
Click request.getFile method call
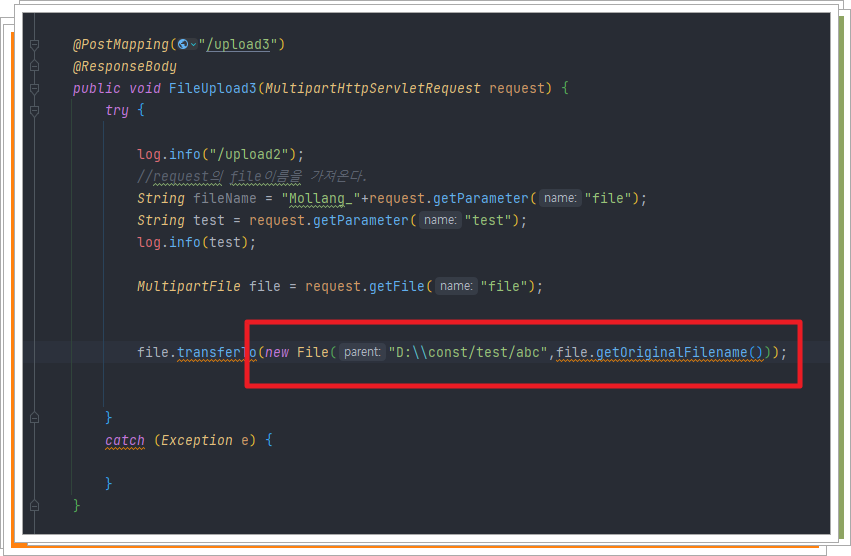(x=364, y=286)
